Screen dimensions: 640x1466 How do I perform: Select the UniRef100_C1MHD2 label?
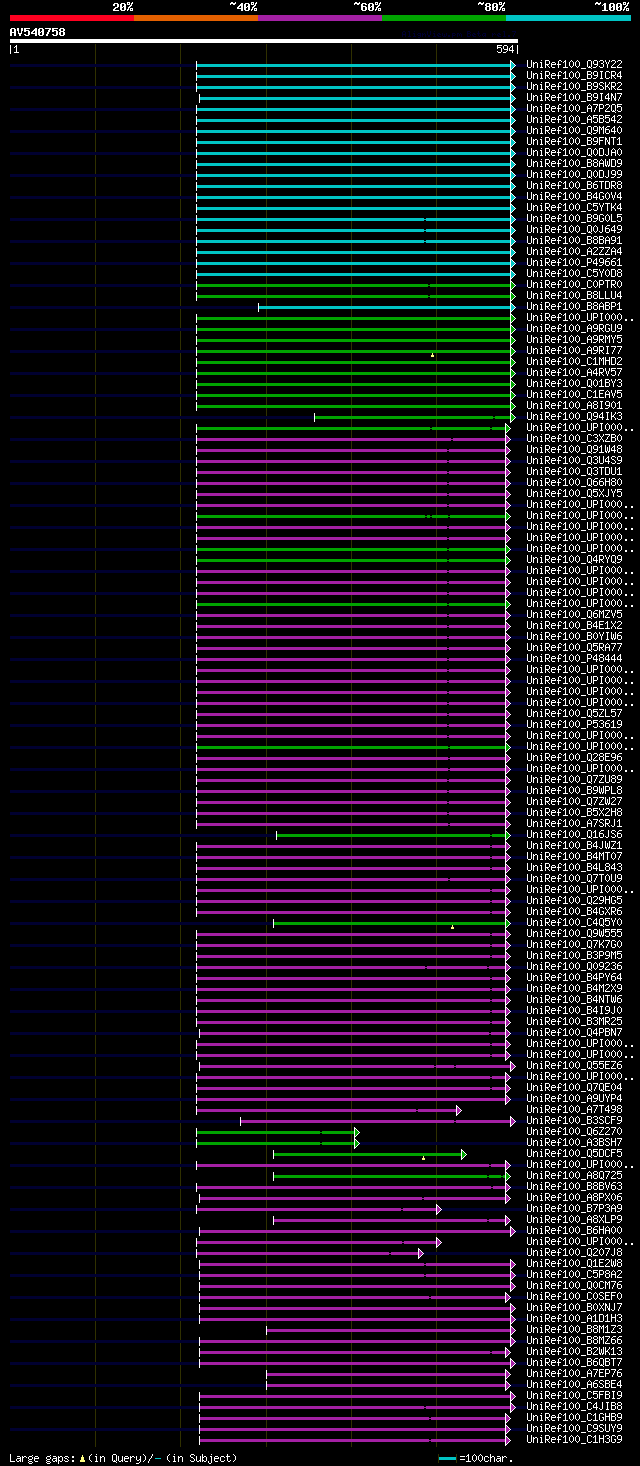pyautogui.click(x=574, y=362)
